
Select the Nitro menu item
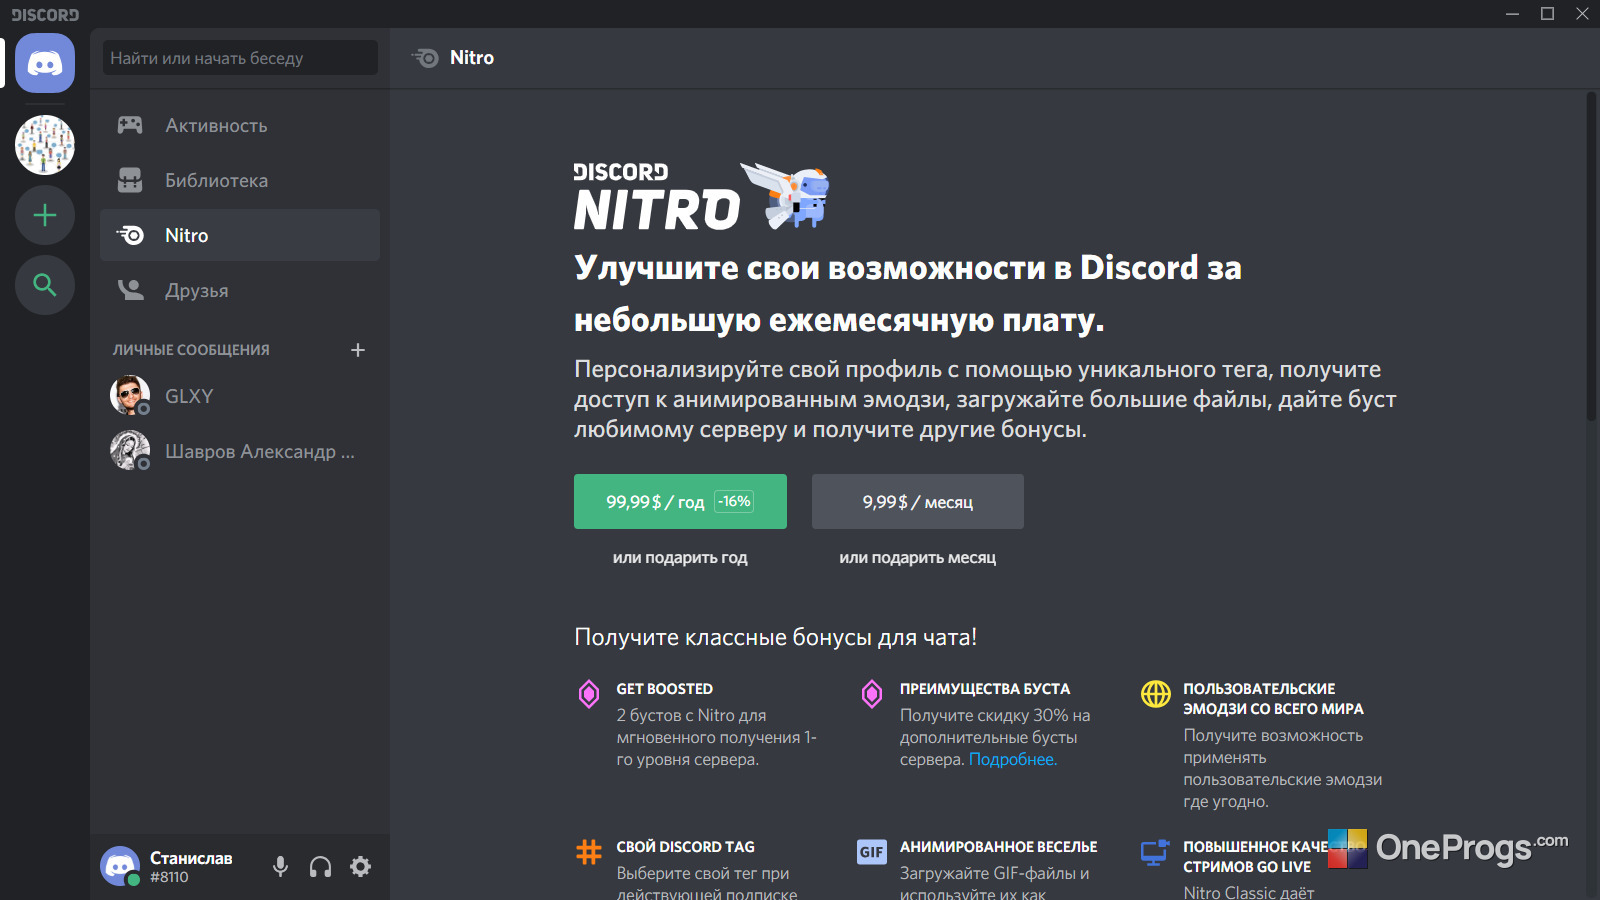240,235
